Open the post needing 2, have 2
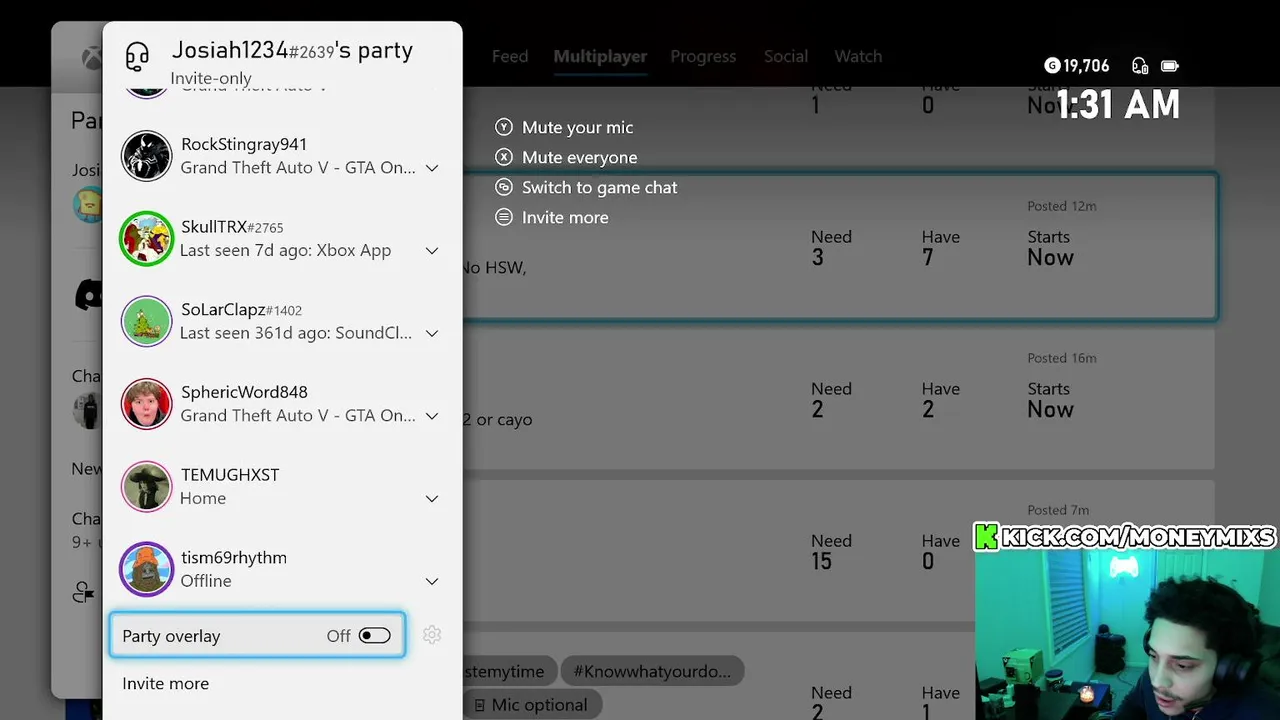This screenshot has height=720, width=1280. pyautogui.click(x=838, y=399)
